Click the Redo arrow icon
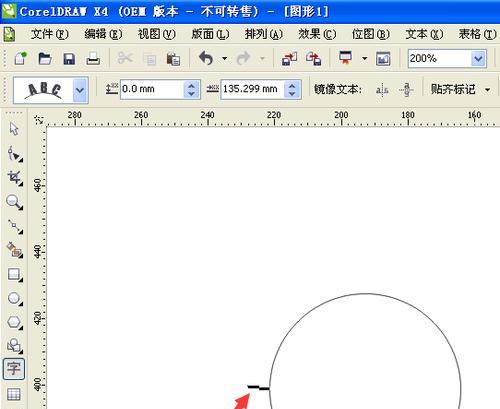The height and width of the screenshot is (409, 500). (243, 59)
